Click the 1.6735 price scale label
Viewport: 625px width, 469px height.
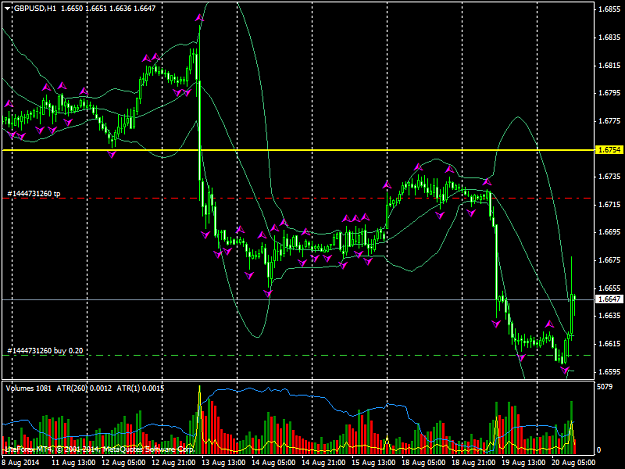pos(609,176)
